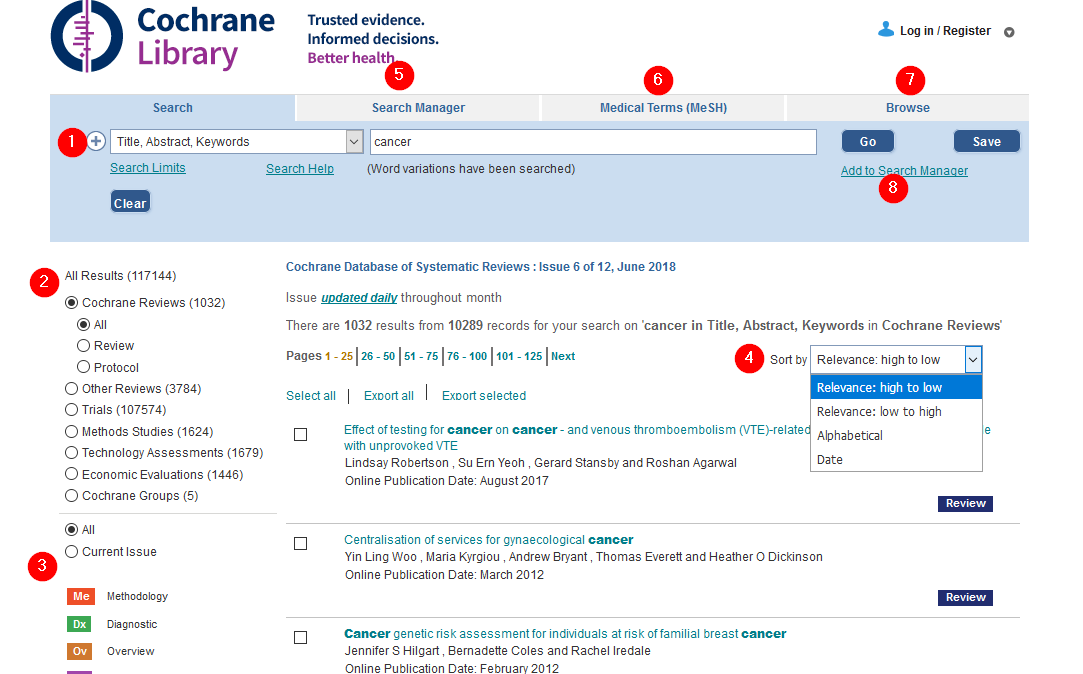Switch to the Search Manager tab
The width and height of the screenshot is (1083, 674).
click(418, 108)
